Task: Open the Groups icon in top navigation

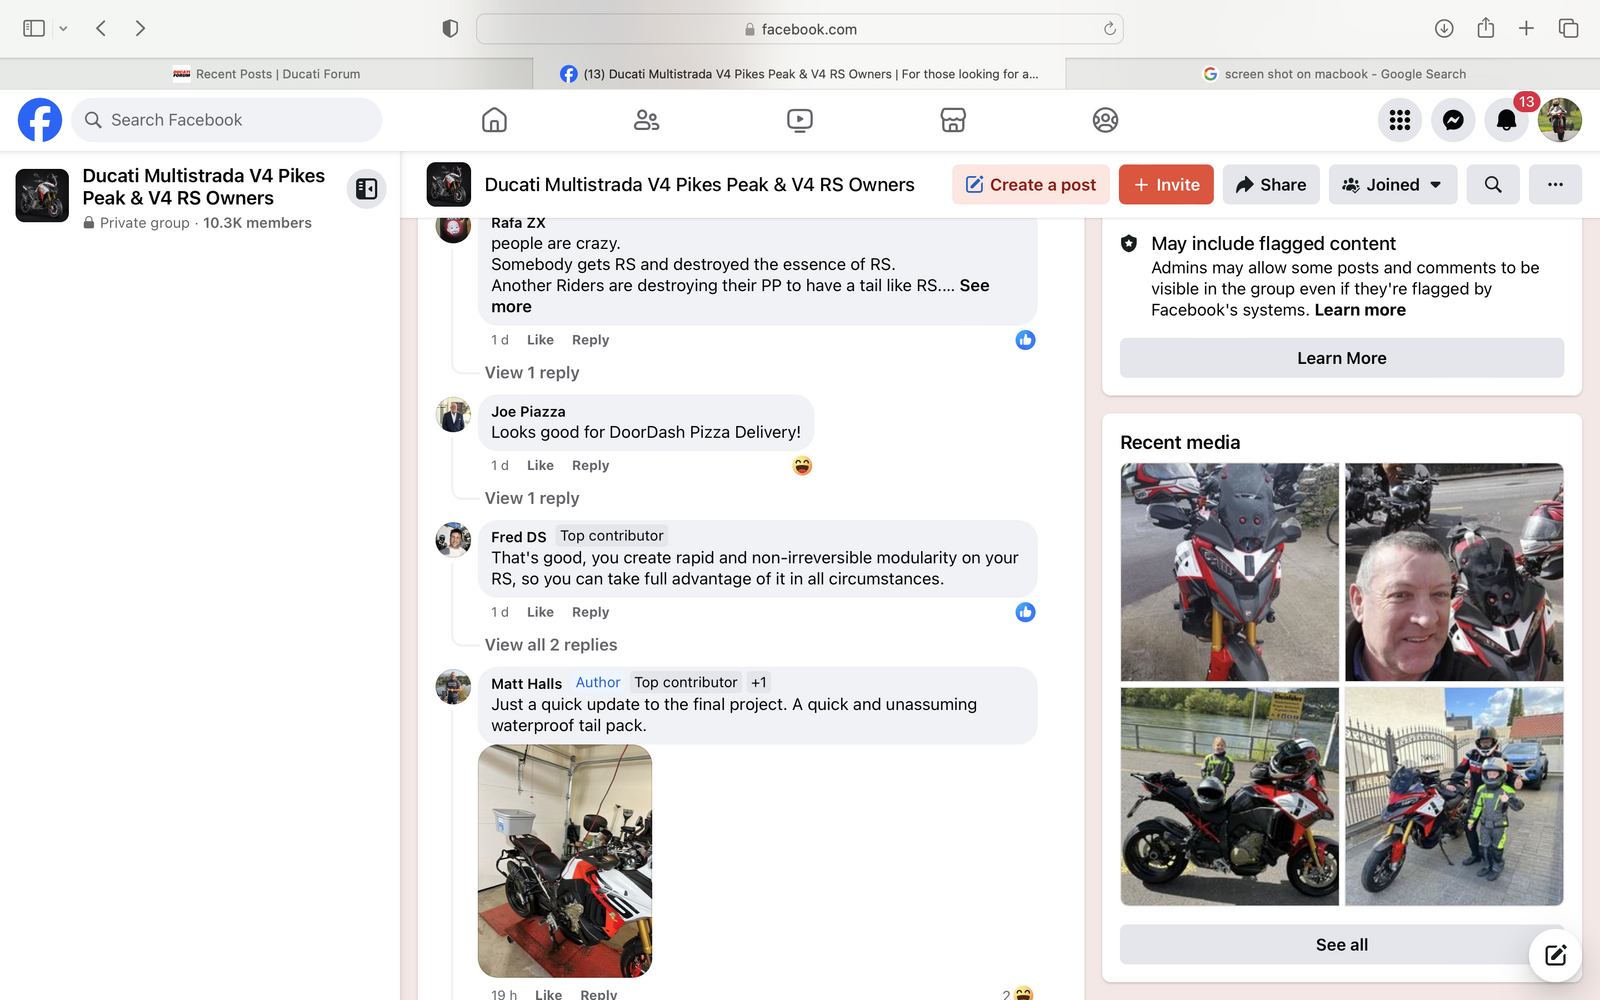Action: [1105, 120]
